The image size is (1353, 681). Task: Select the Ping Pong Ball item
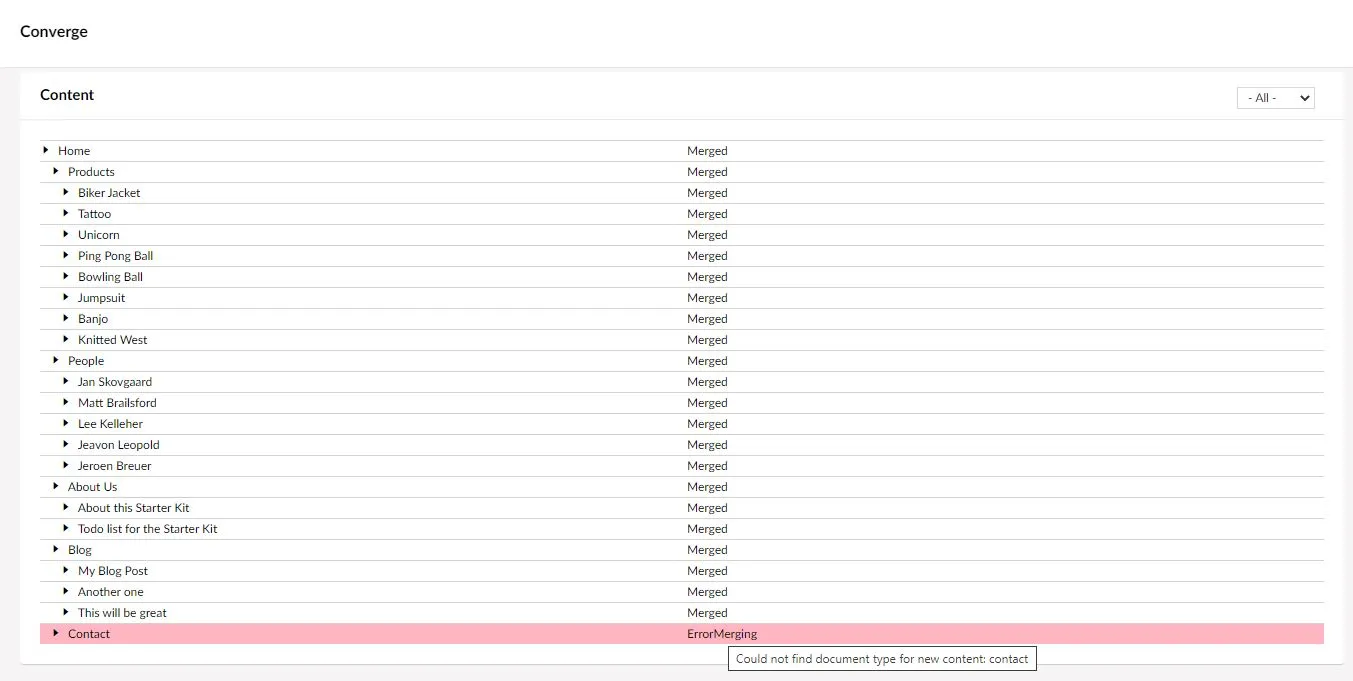coord(116,256)
